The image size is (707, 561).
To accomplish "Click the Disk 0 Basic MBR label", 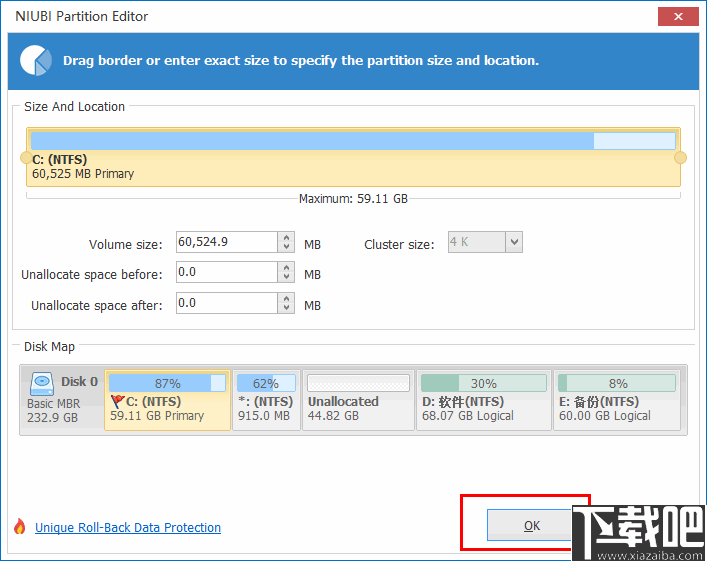I will coord(63,400).
